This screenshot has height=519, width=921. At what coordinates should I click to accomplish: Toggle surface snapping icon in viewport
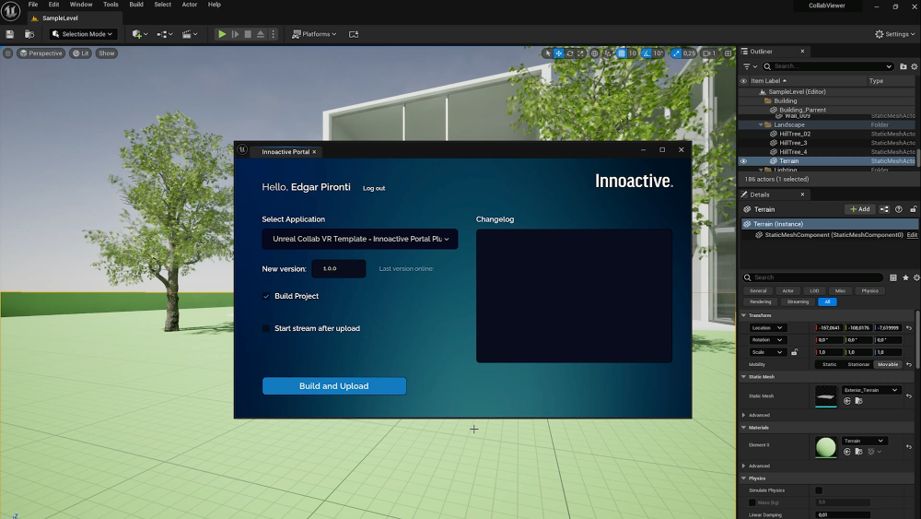(x=607, y=53)
